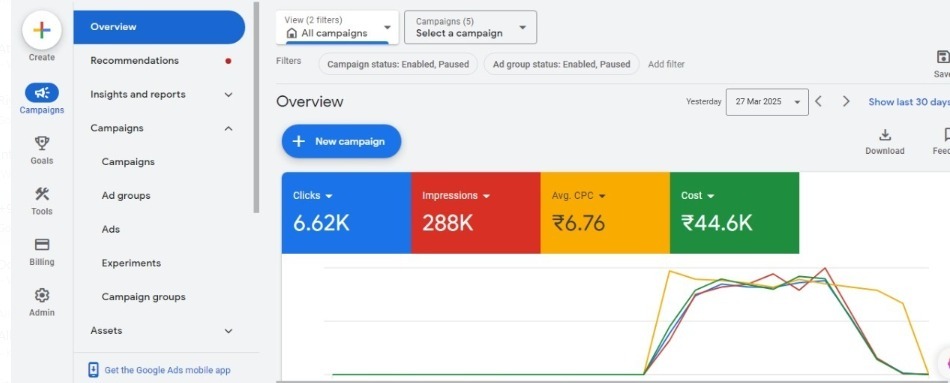The image size is (950, 383).
Task: Click the Download icon
Action: 885,135
